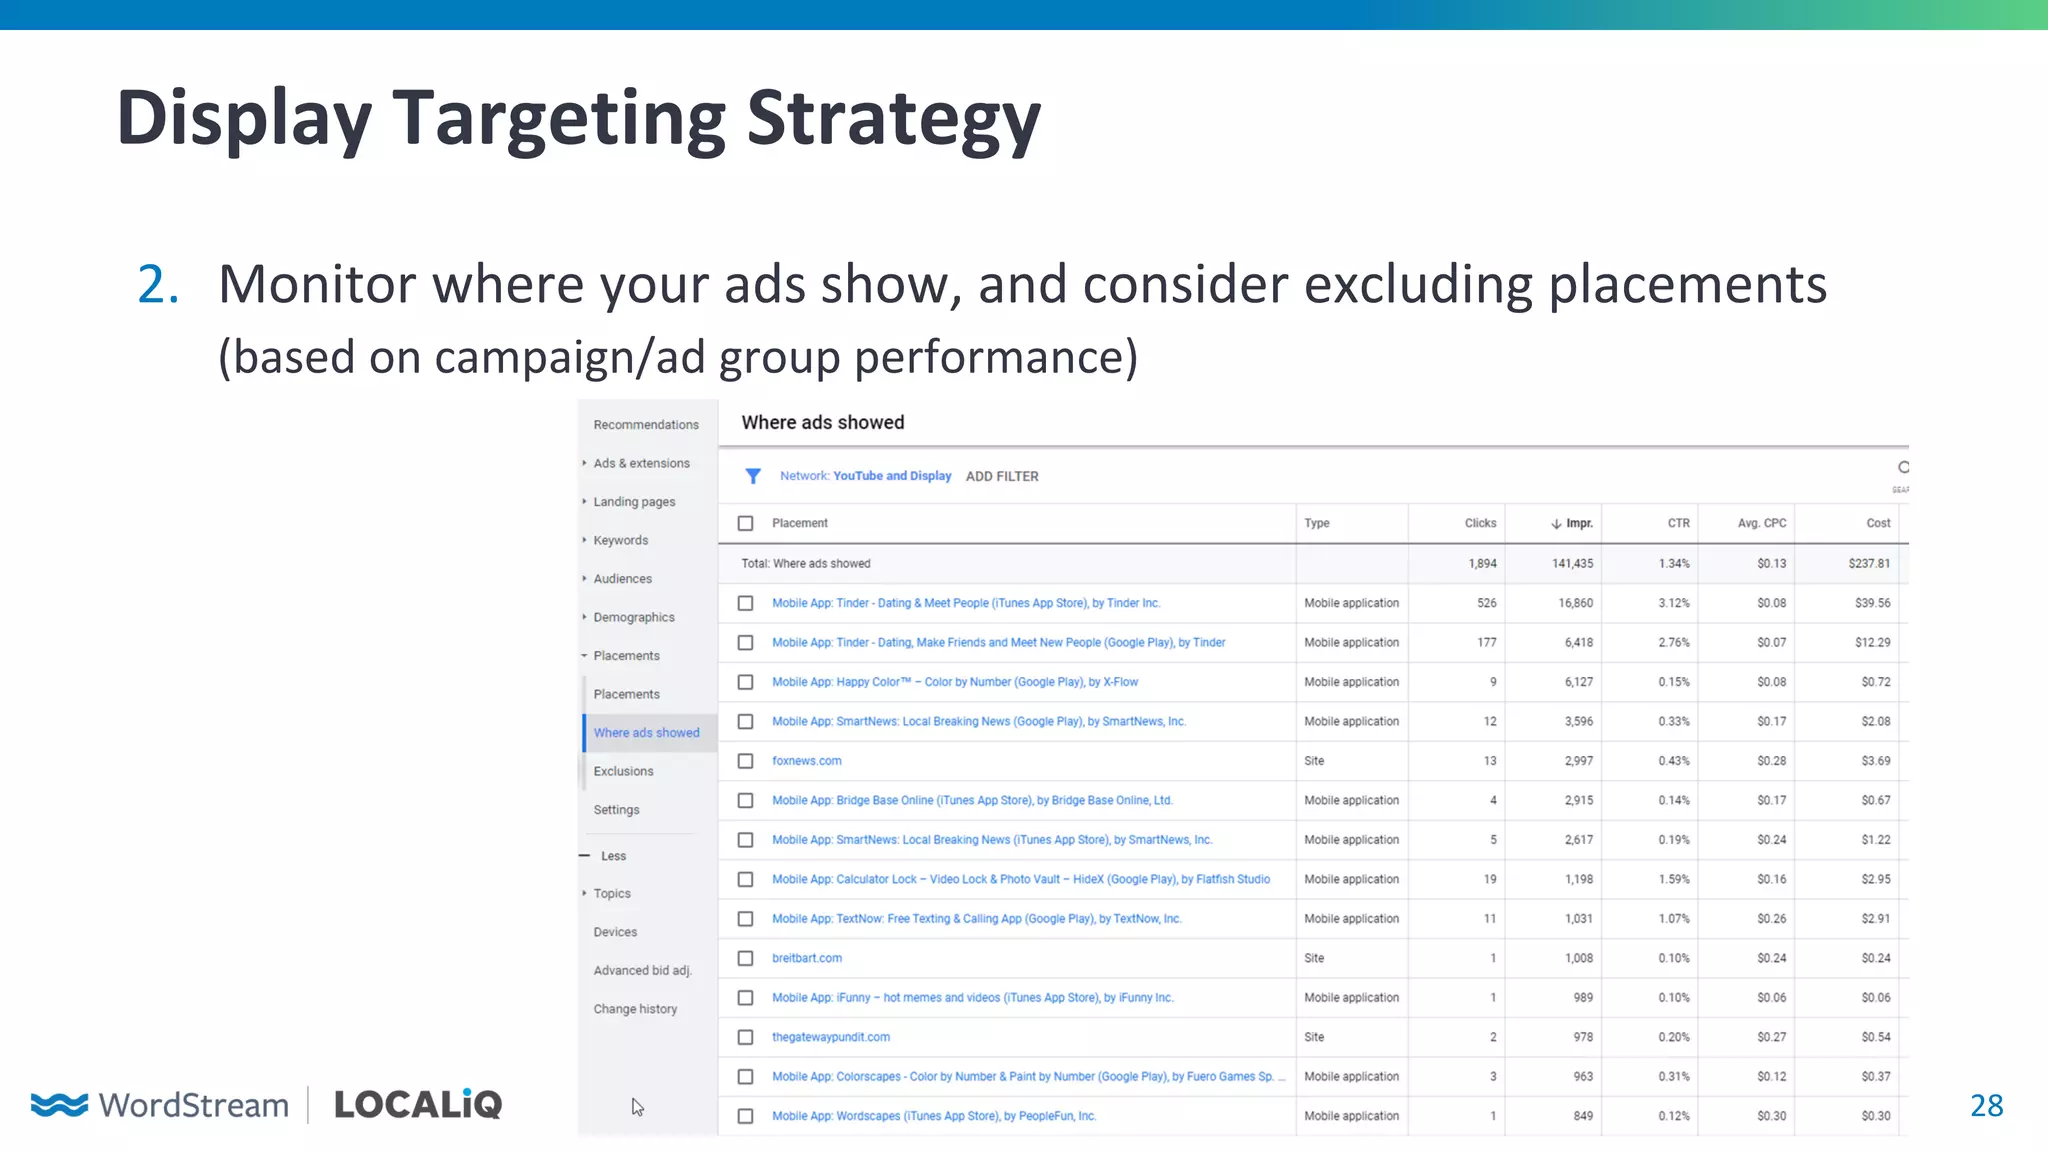The image size is (2048, 1152).
Task: Expand the Topics sidebar section
Action: click(585, 894)
